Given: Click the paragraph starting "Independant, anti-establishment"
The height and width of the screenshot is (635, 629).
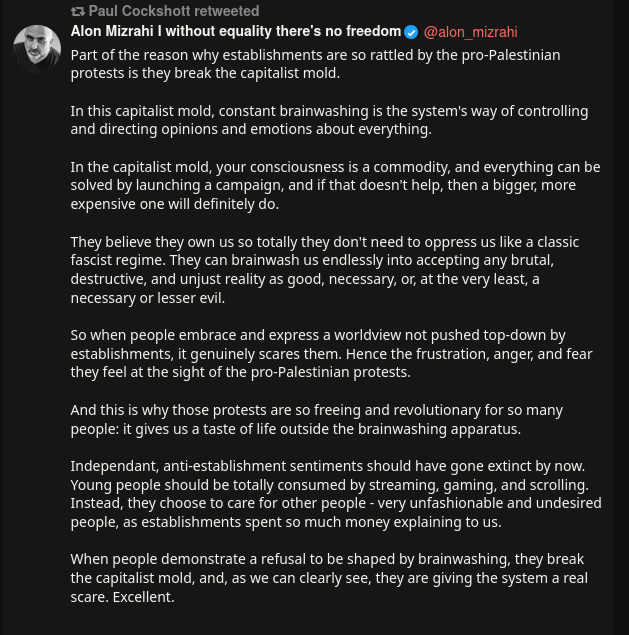Looking at the screenshot, I should click(x=336, y=494).
